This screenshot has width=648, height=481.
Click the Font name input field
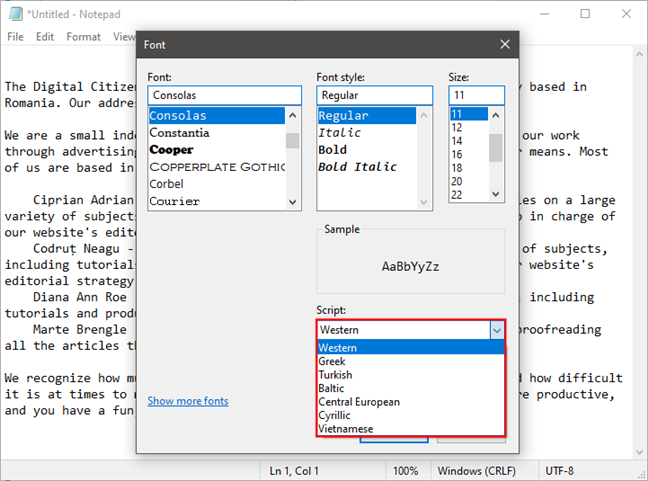coord(223,95)
